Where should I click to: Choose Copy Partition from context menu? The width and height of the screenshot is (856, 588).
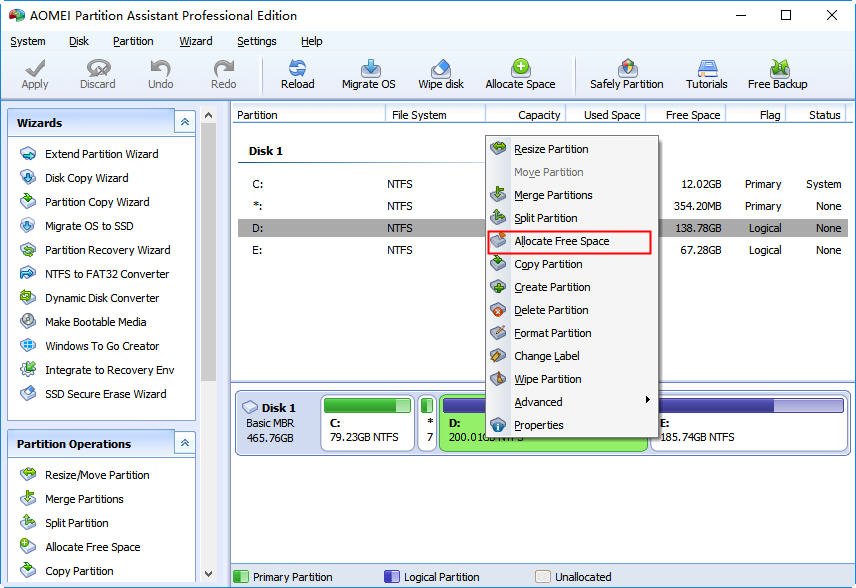(x=572, y=264)
